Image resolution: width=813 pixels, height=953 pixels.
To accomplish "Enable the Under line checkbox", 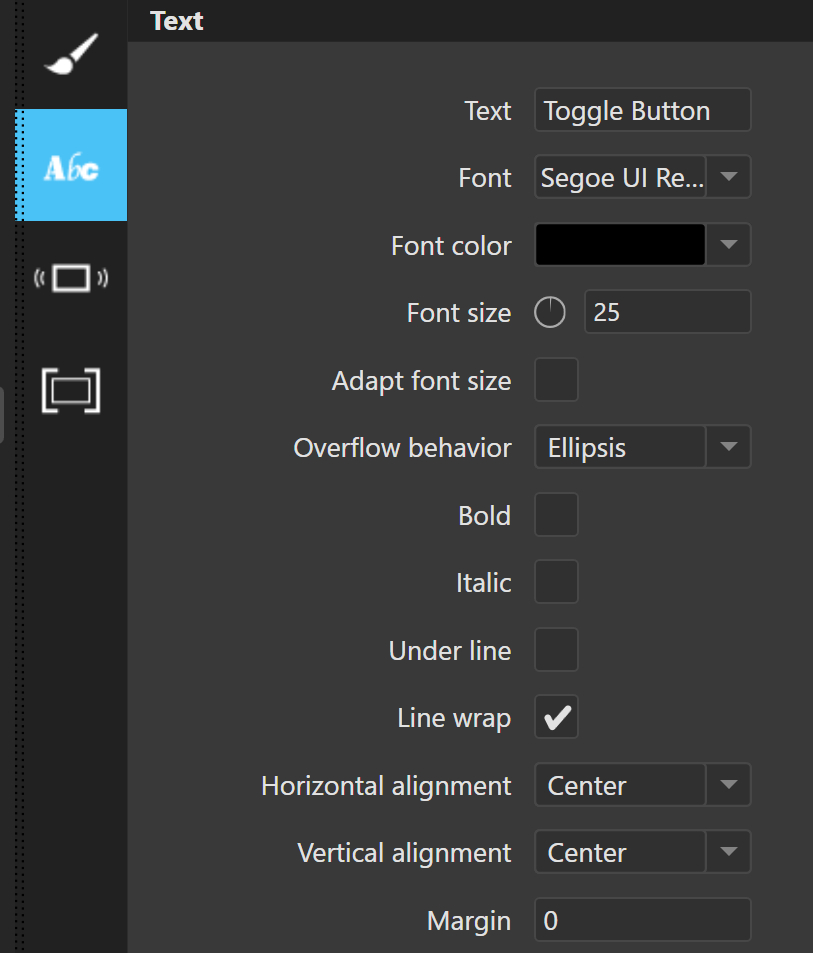I will click(x=556, y=650).
